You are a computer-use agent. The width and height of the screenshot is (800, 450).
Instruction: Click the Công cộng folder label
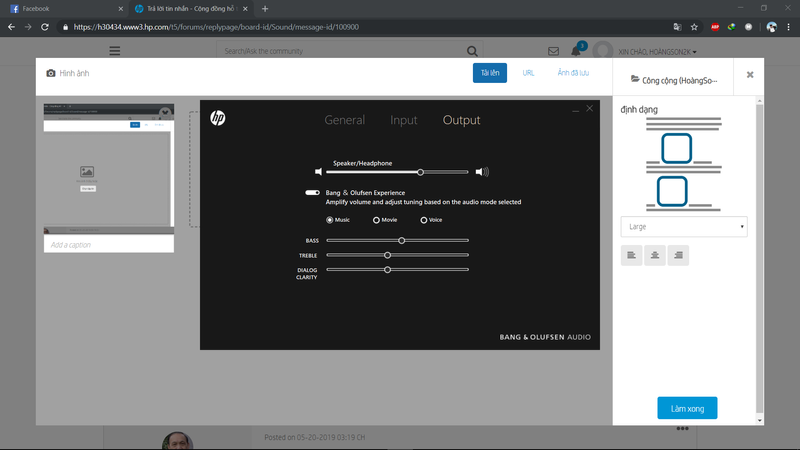point(679,81)
